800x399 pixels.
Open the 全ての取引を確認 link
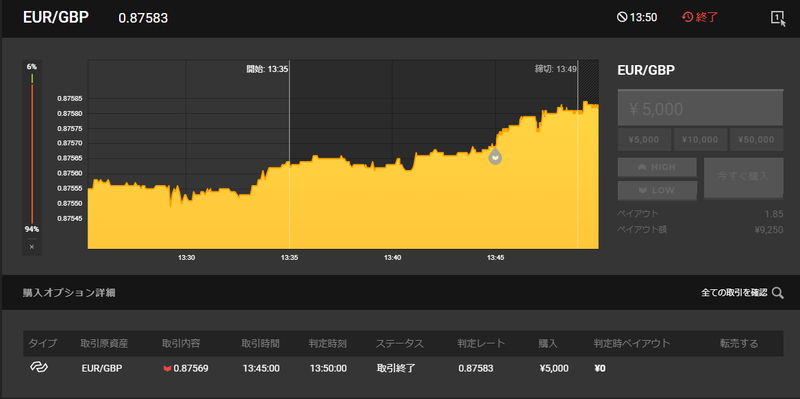pyautogui.click(x=734, y=293)
